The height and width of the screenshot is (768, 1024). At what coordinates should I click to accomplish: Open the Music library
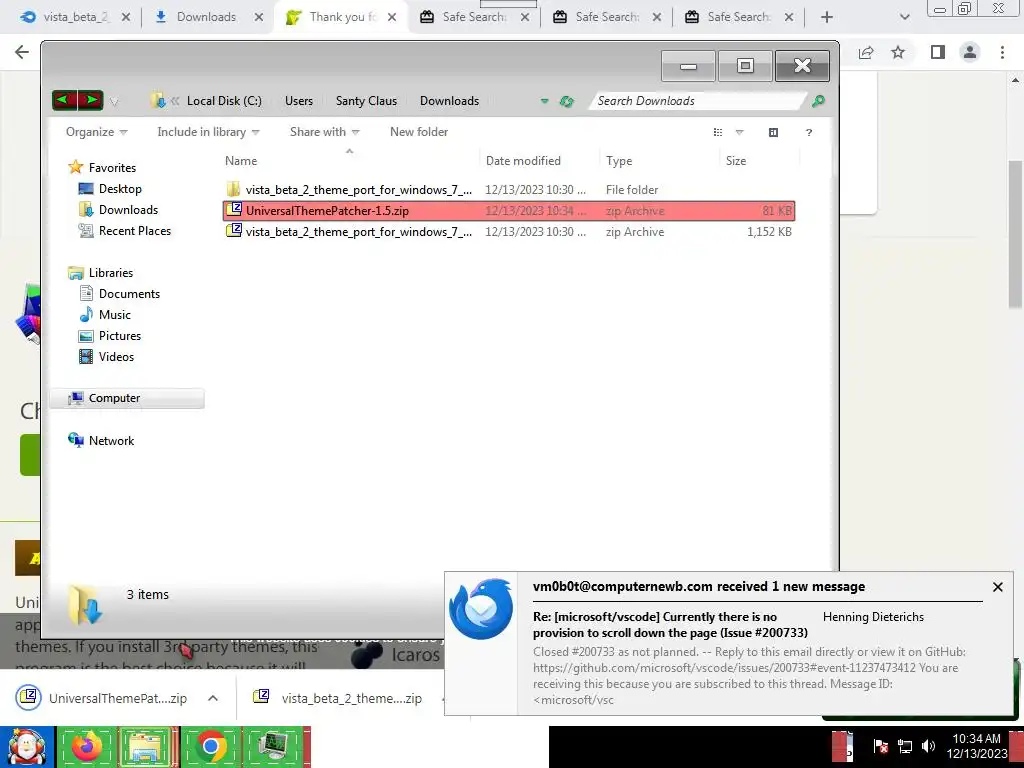point(114,315)
